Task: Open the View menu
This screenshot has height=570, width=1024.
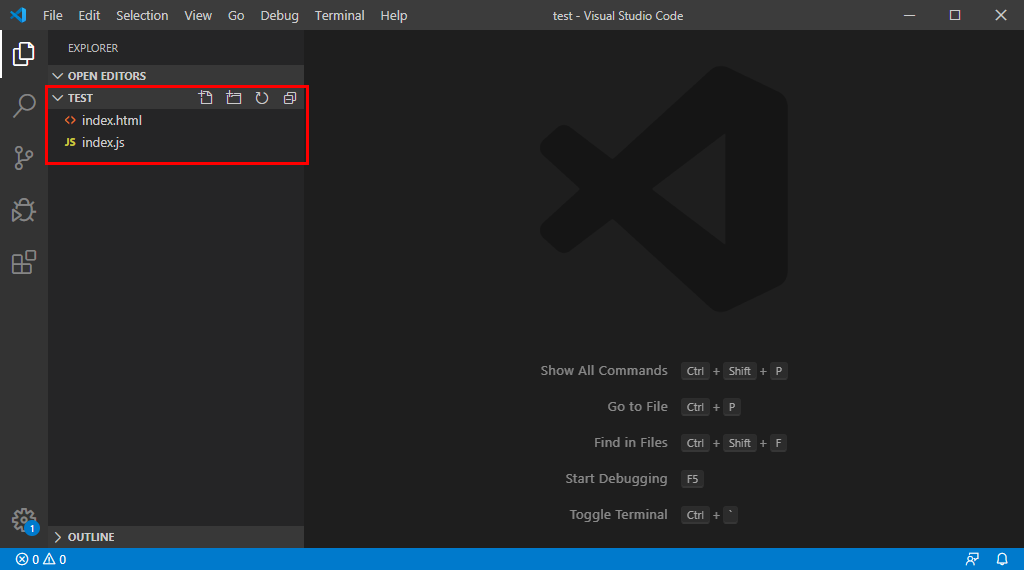Action: coord(198,15)
